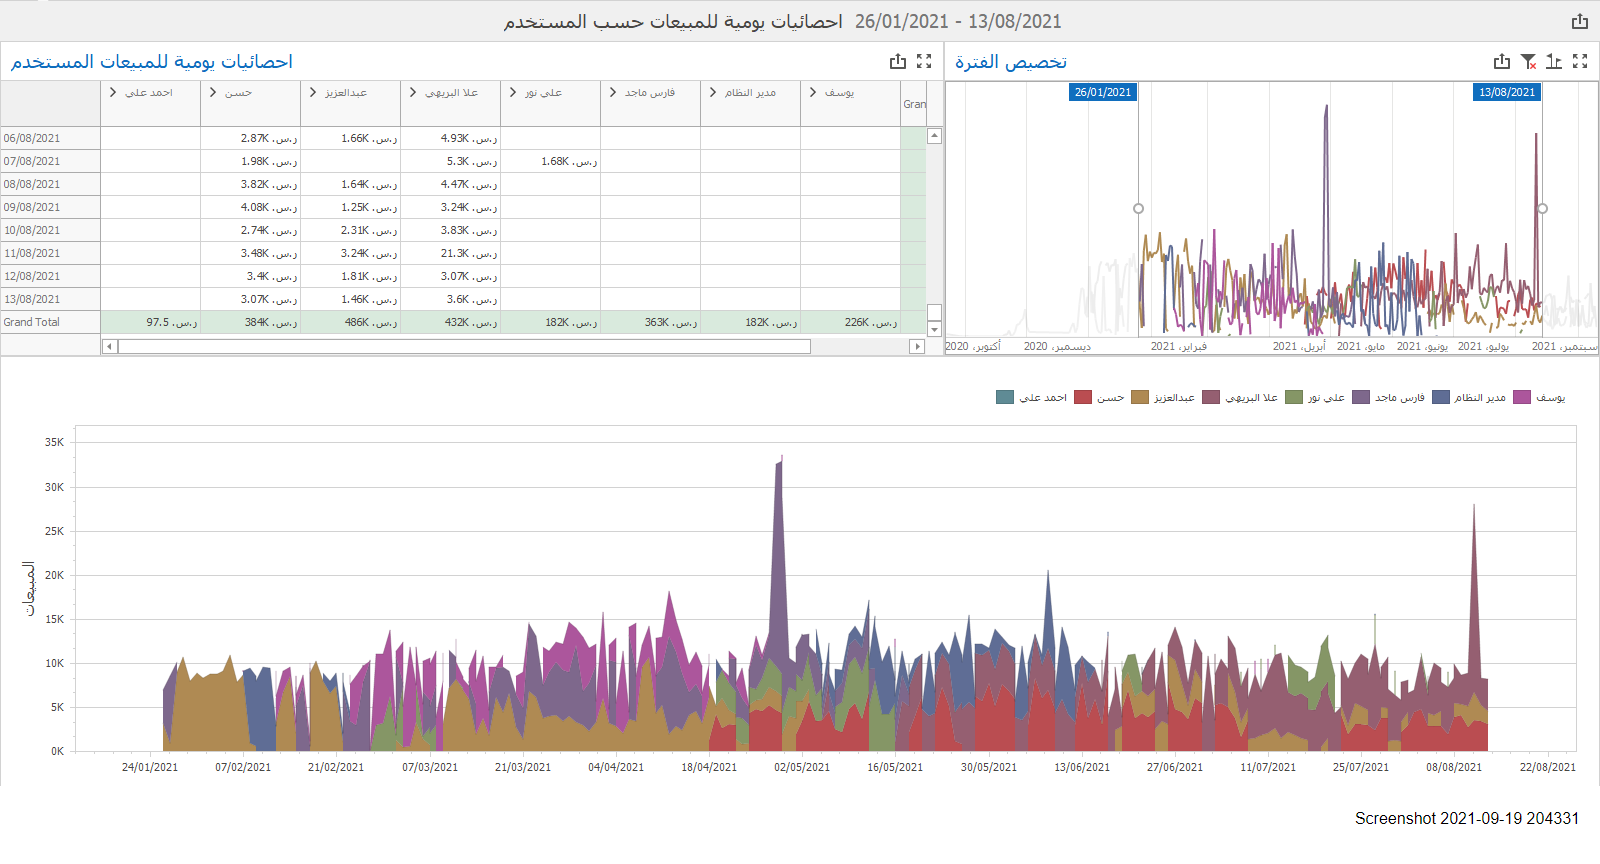The image size is (1600, 864).
Task: Toggle the حسن red legend swatch
Action: coord(1083,397)
